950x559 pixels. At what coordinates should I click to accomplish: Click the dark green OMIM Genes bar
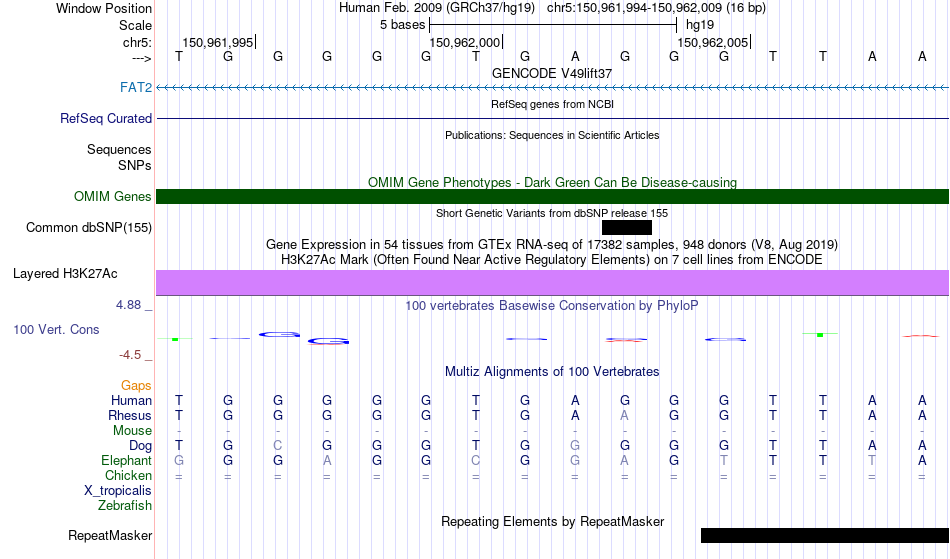pos(553,196)
